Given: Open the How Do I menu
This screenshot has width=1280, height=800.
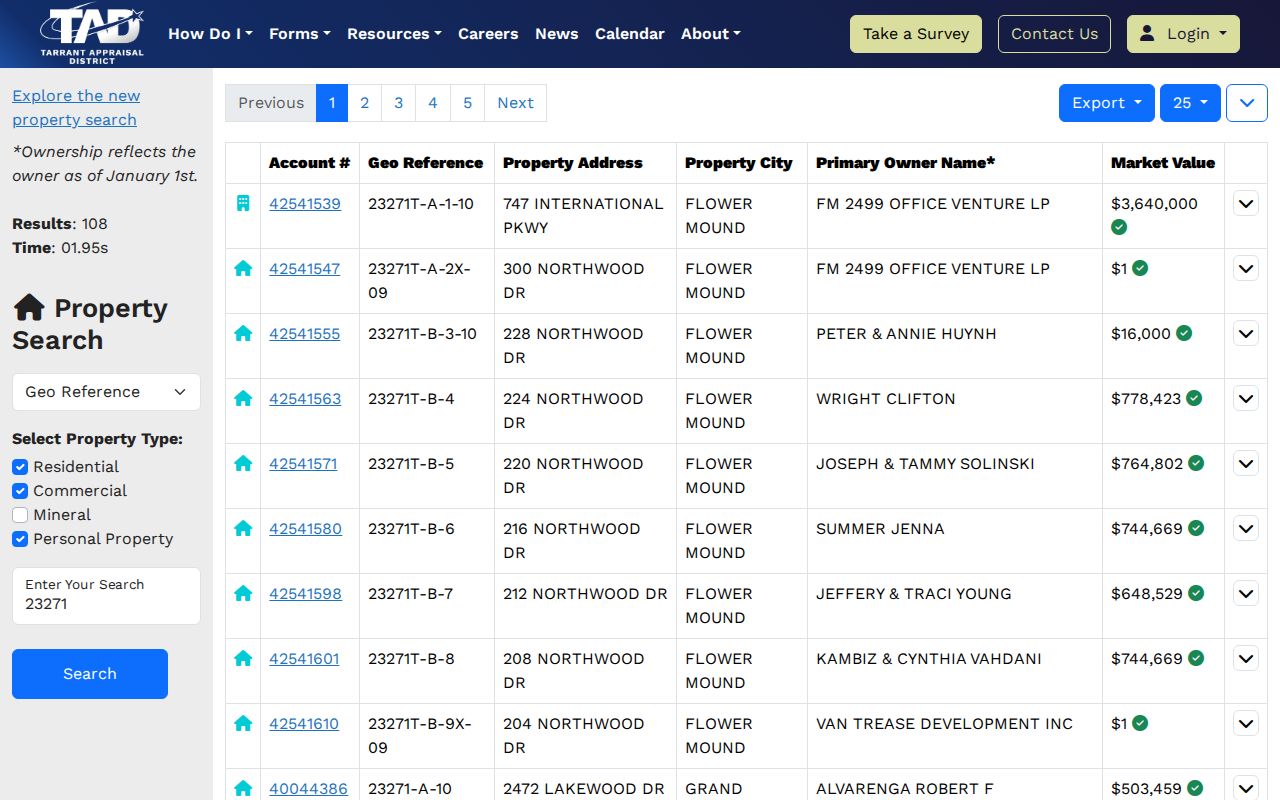Looking at the screenshot, I should click(x=210, y=34).
